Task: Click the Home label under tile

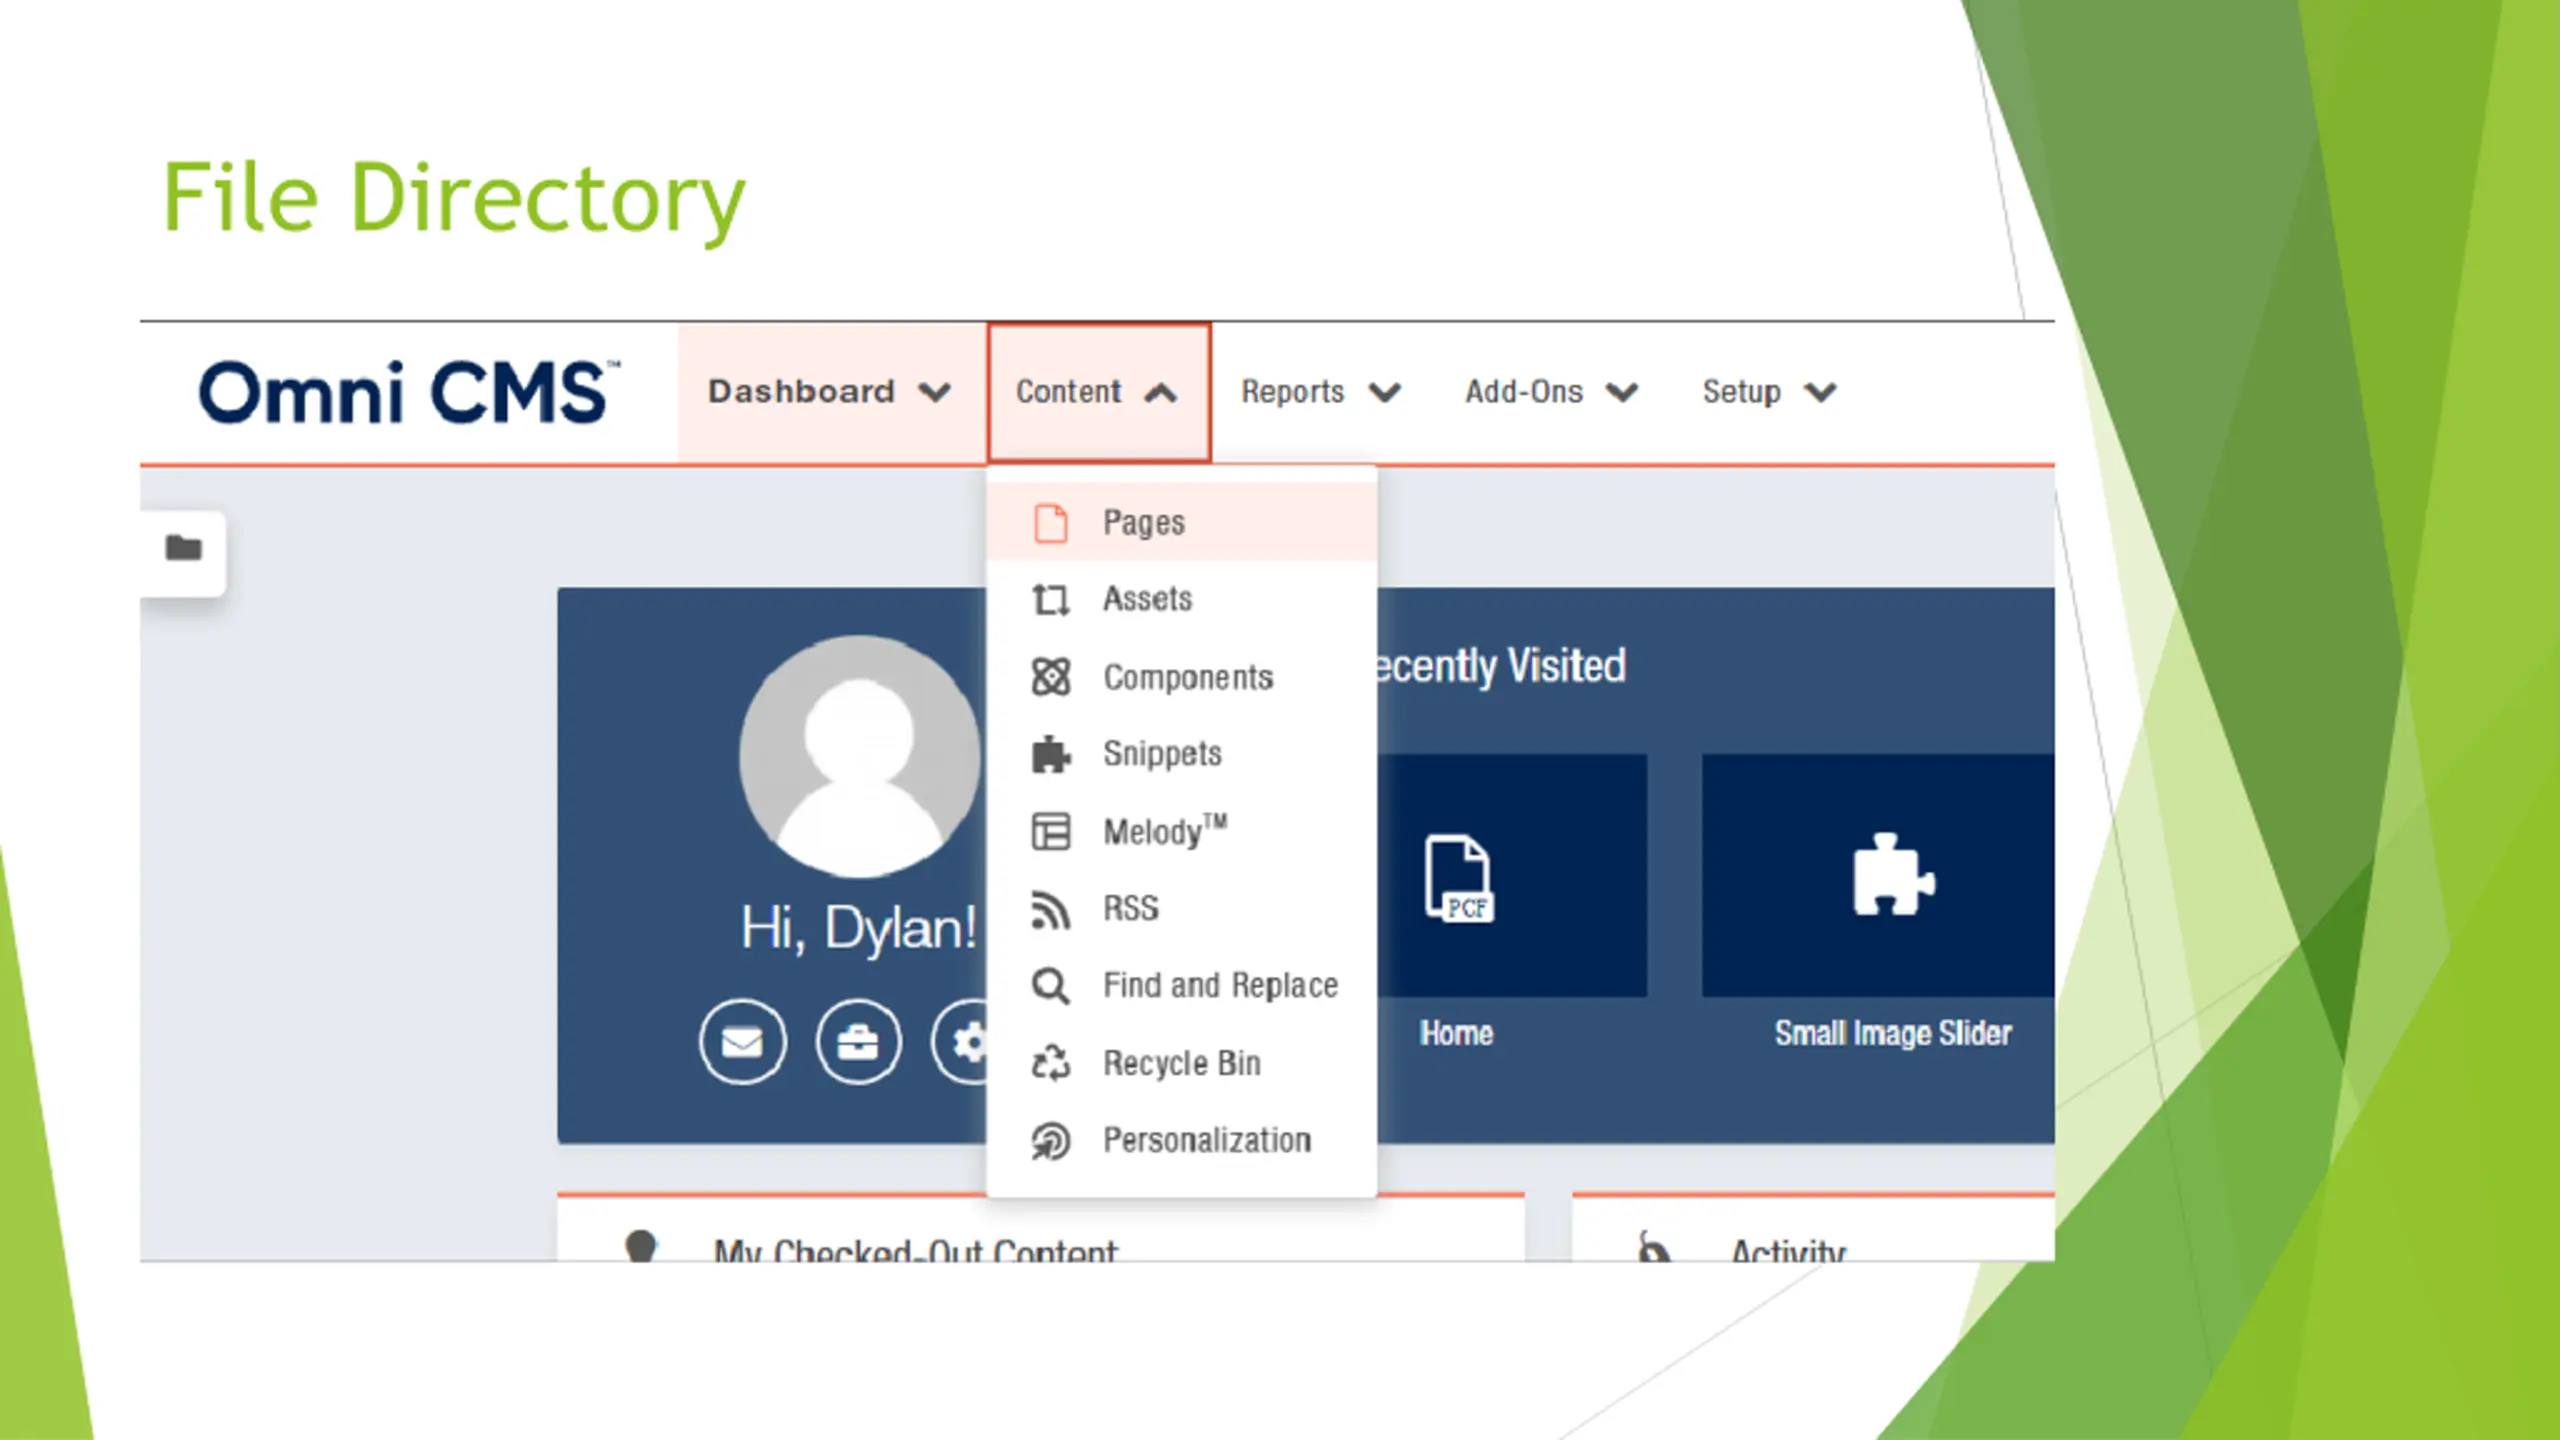Action: (1456, 1033)
